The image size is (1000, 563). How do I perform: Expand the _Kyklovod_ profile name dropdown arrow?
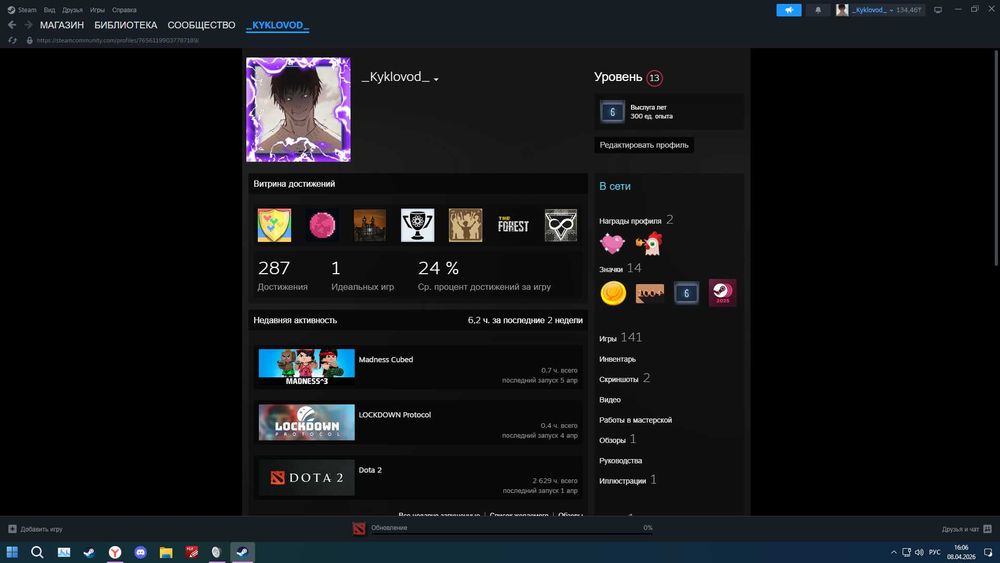(436, 79)
